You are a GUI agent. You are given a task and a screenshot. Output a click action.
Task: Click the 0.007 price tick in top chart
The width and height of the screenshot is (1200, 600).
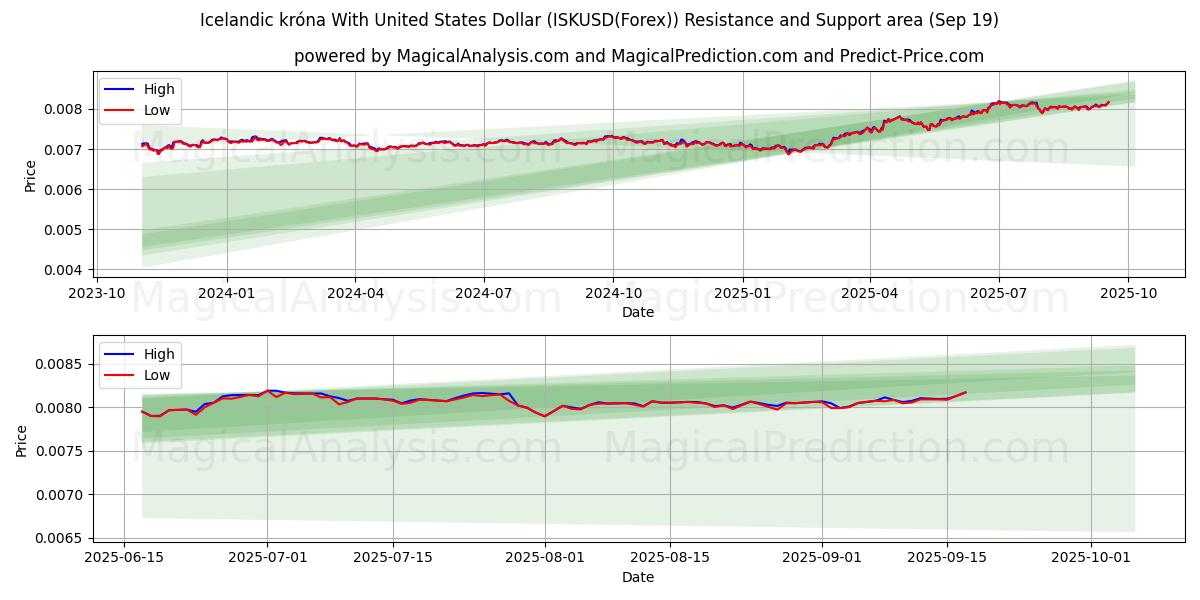click(x=66, y=150)
